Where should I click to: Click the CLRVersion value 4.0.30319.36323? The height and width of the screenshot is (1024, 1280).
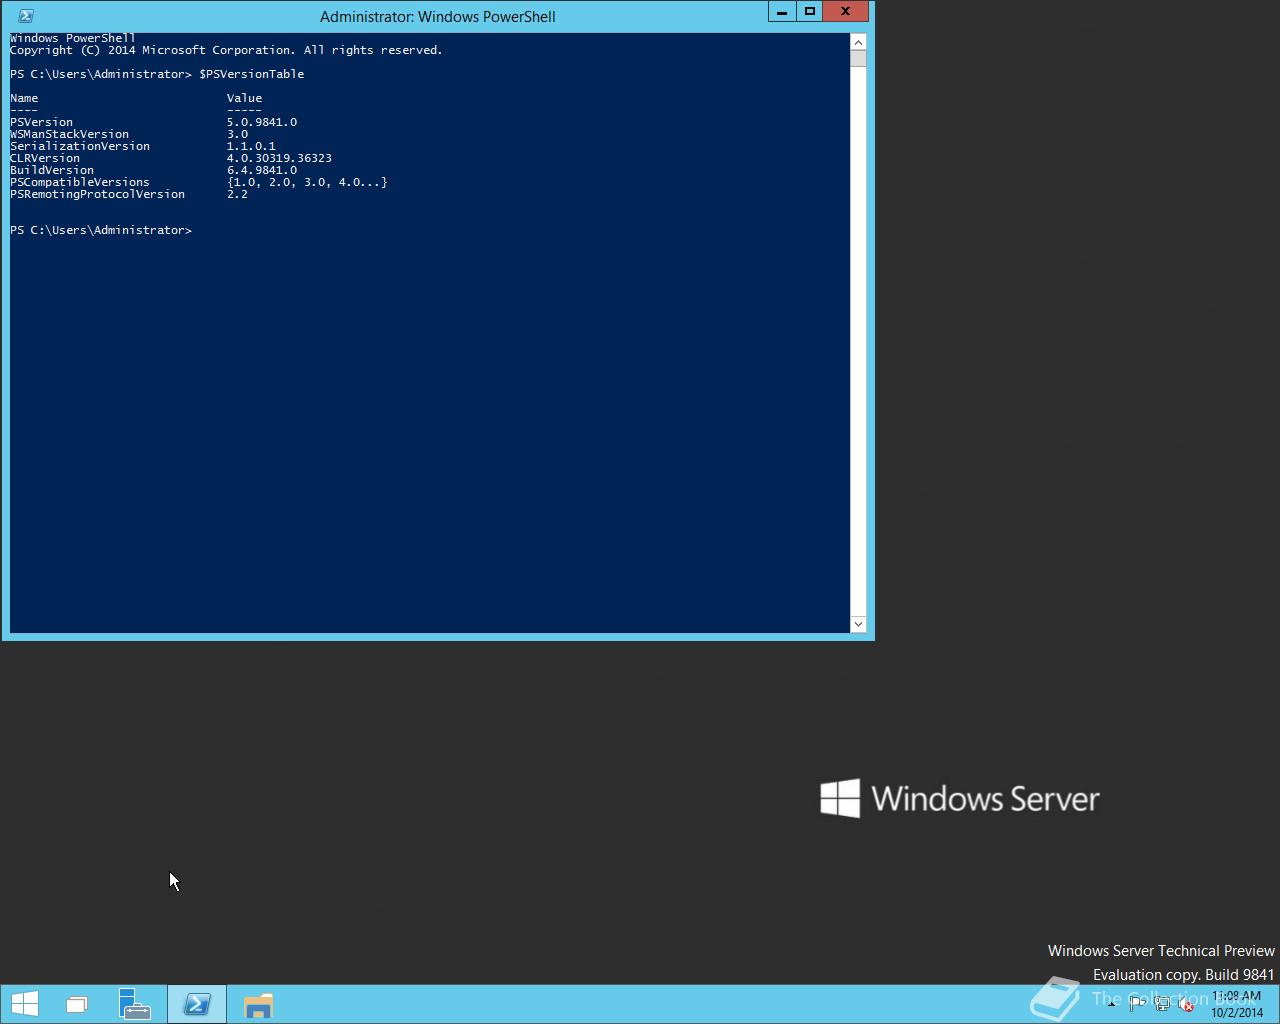tap(279, 158)
